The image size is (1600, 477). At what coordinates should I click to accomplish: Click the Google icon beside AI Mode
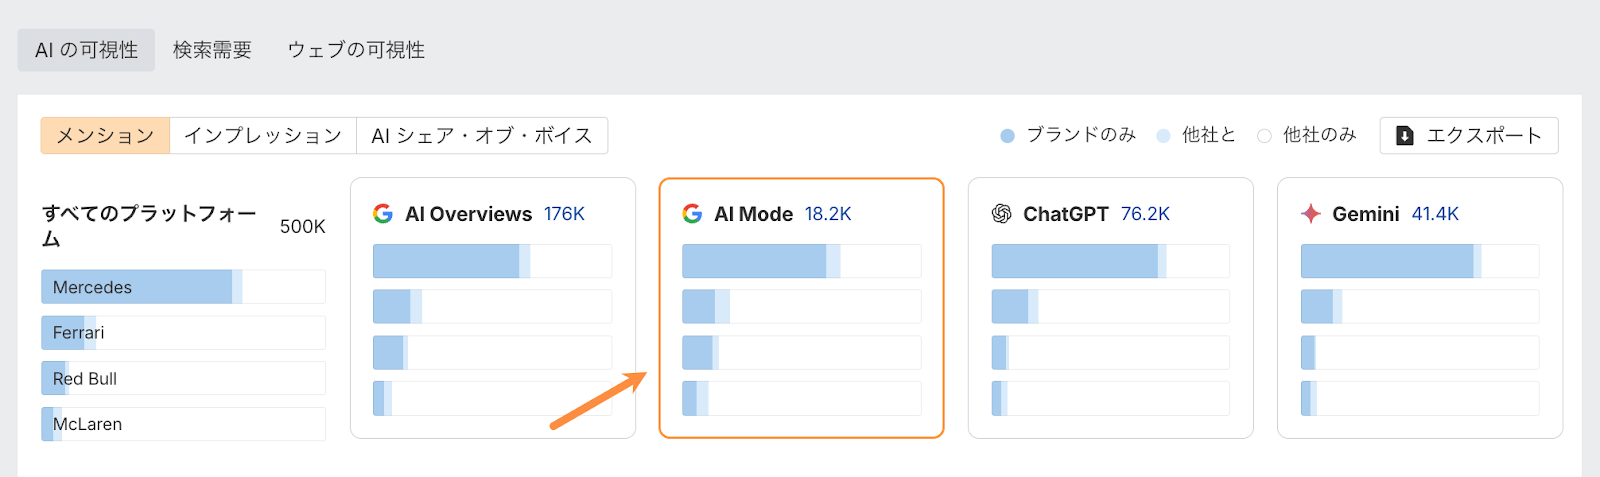click(692, 214)
